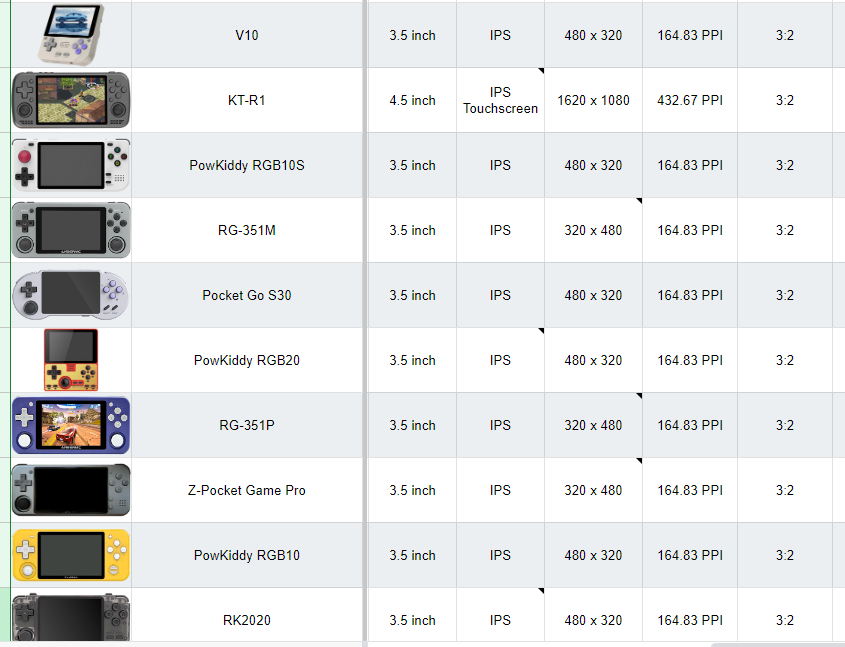The height and width of the screenshot is (647, 845).
Task: Click the Pocket Go S30 console image
Action: click(x=71, y=295)
